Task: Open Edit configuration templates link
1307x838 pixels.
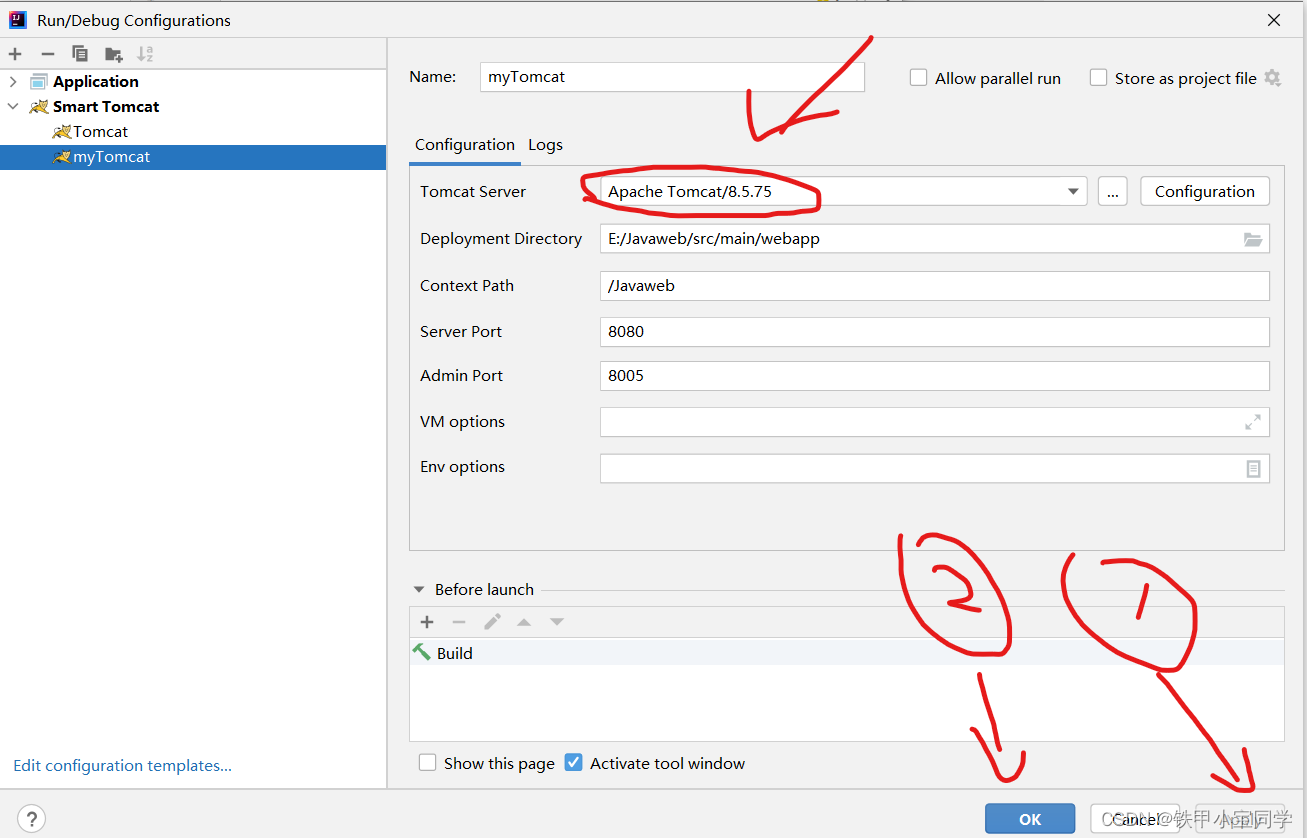Action: (122, 766)
